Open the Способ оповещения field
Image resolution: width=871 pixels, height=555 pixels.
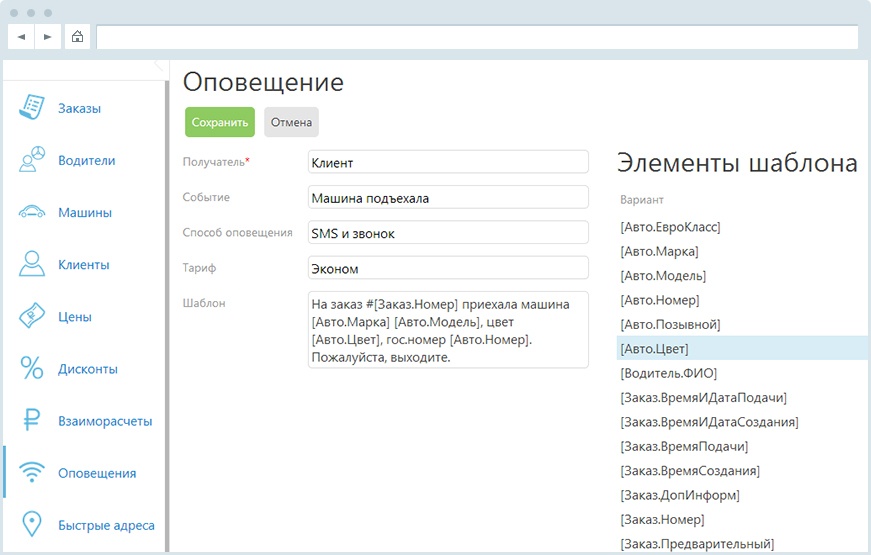click(x=448, y=233)
